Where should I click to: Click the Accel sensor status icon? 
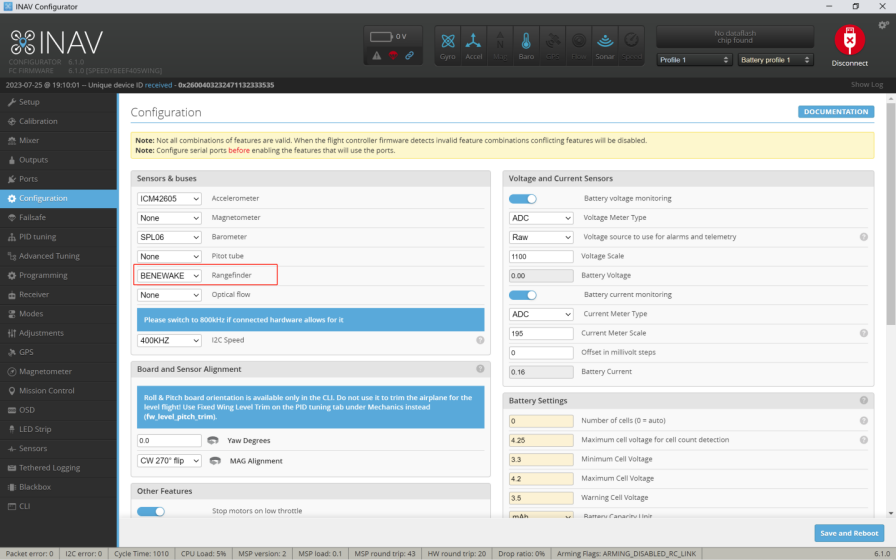pos(474,46)
